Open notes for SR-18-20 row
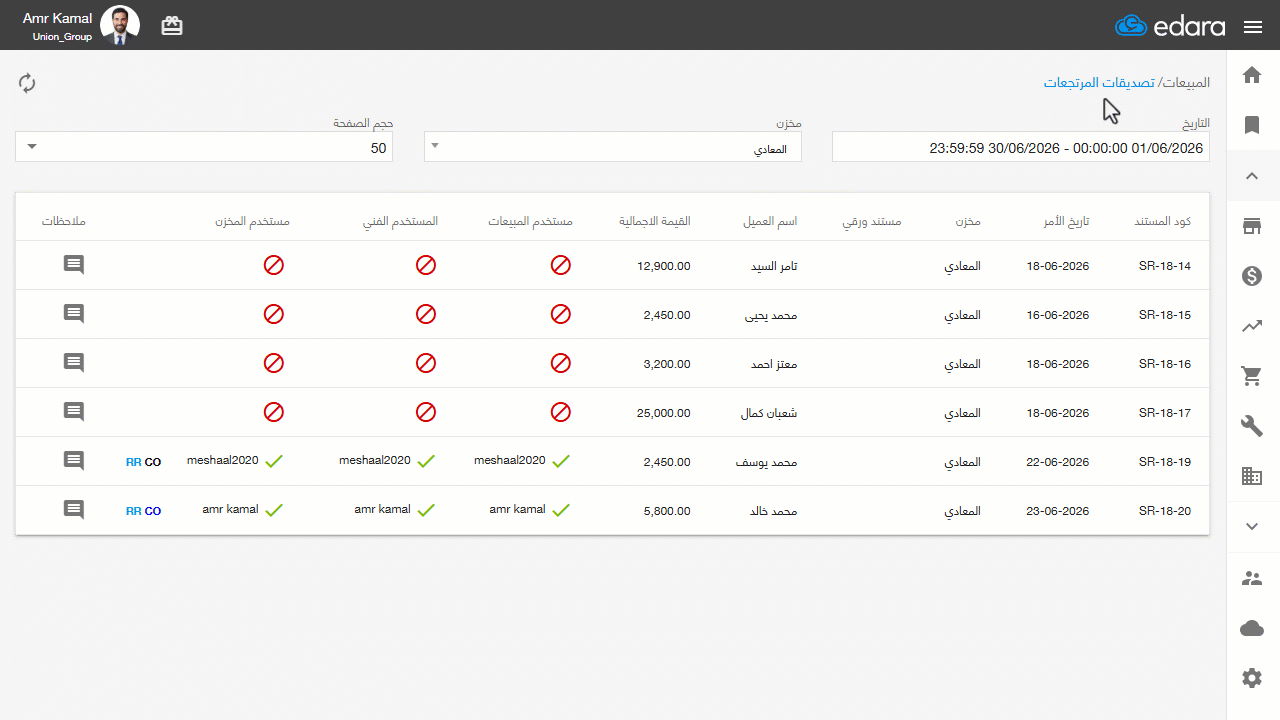 74,510
